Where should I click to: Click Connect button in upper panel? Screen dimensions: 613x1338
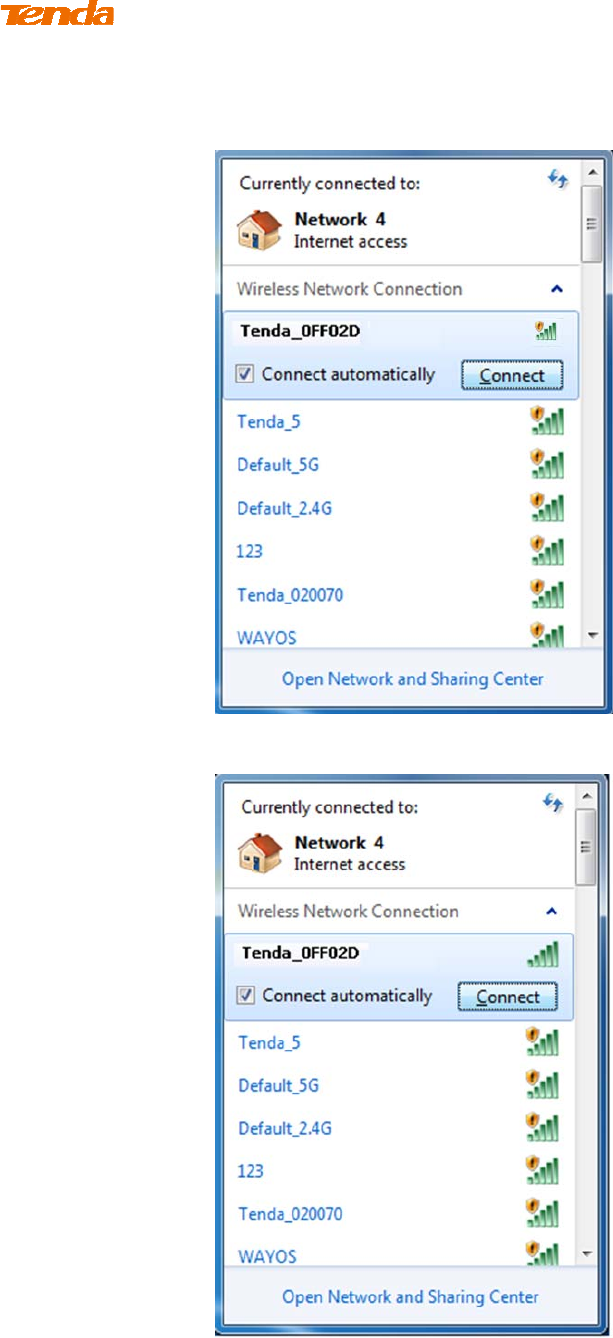coord(512,376)
